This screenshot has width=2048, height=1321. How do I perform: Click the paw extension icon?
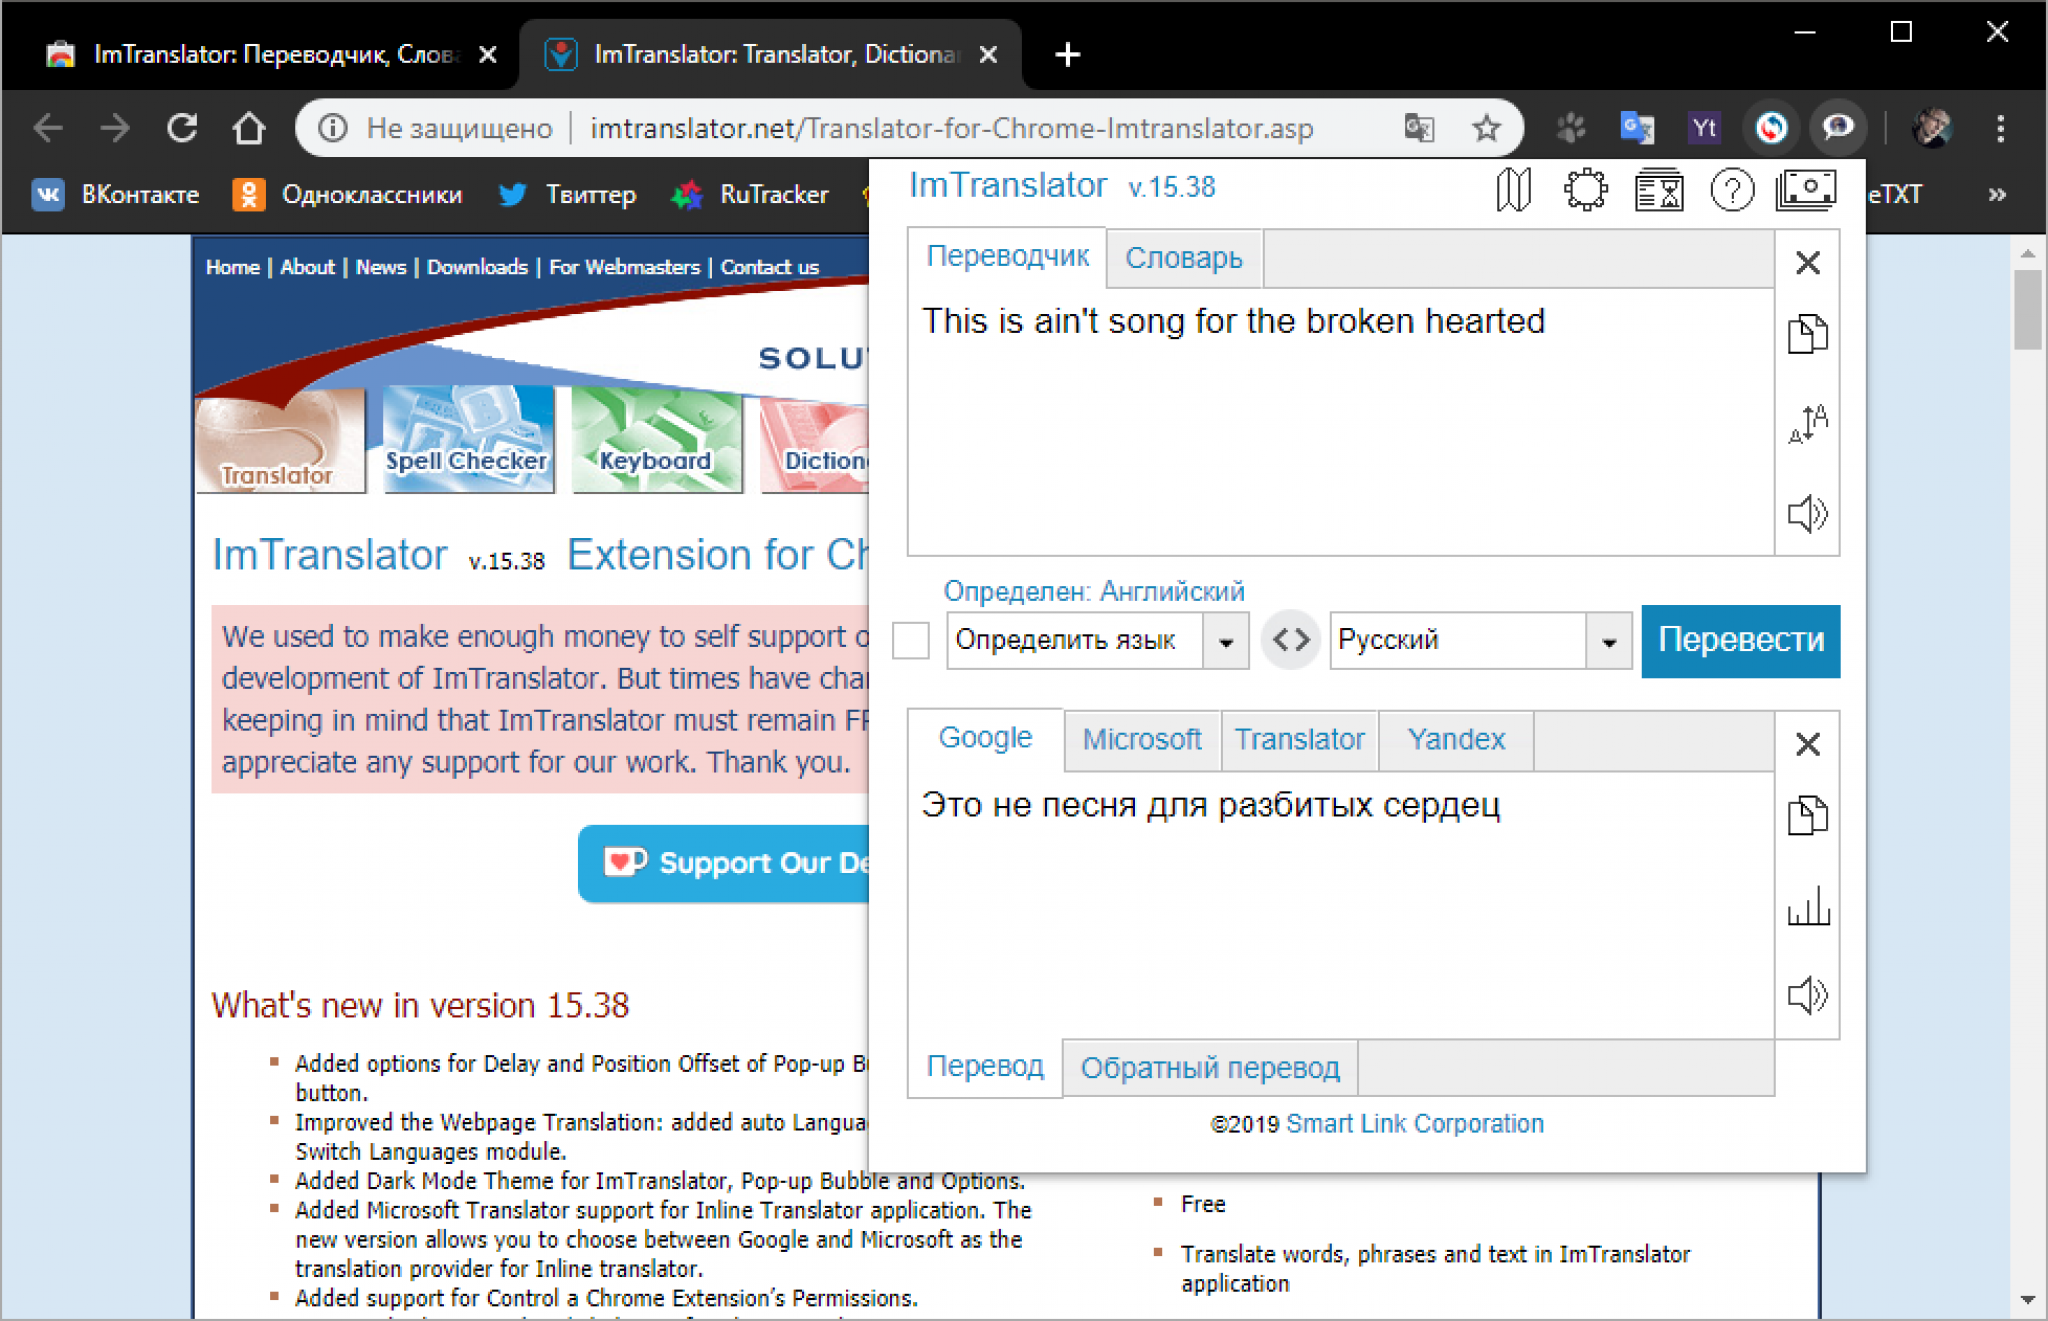tap(1571, 128)
